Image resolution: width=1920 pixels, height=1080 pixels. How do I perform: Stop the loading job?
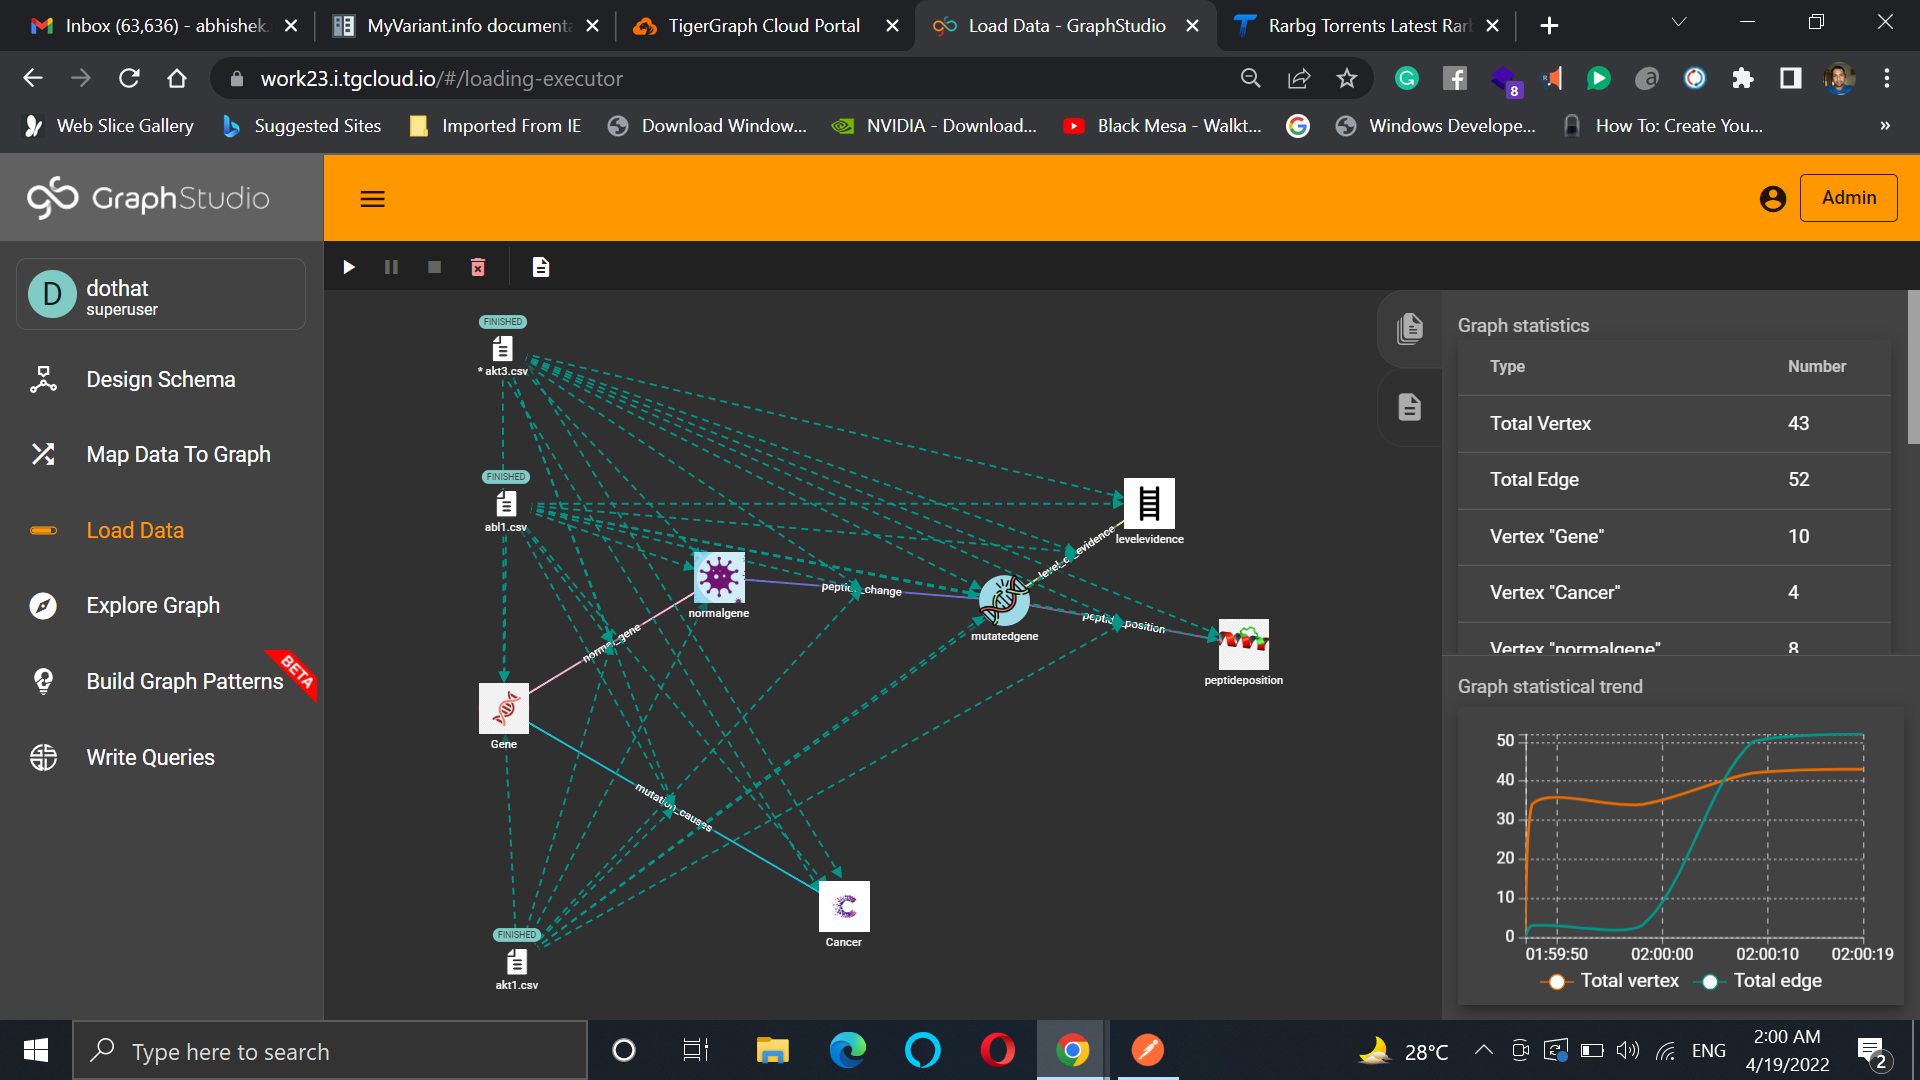coord(434,267)
